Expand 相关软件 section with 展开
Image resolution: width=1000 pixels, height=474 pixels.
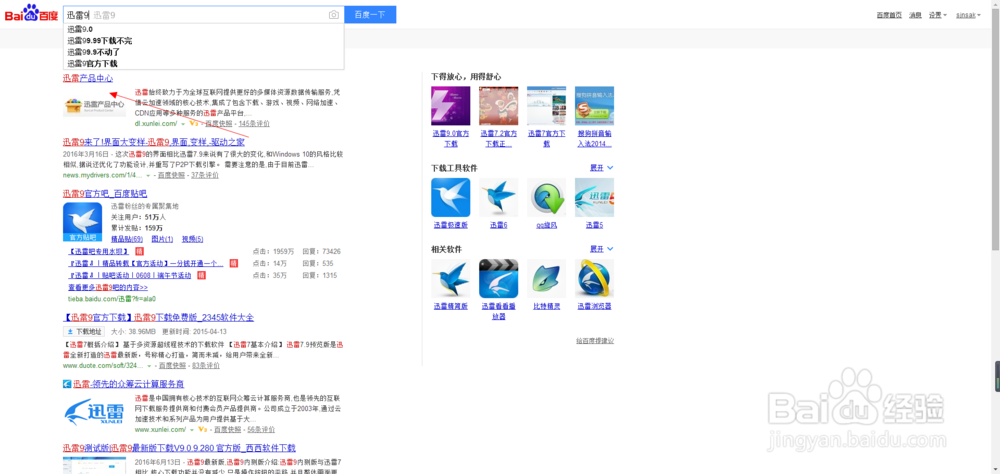(x=601, y=249)
